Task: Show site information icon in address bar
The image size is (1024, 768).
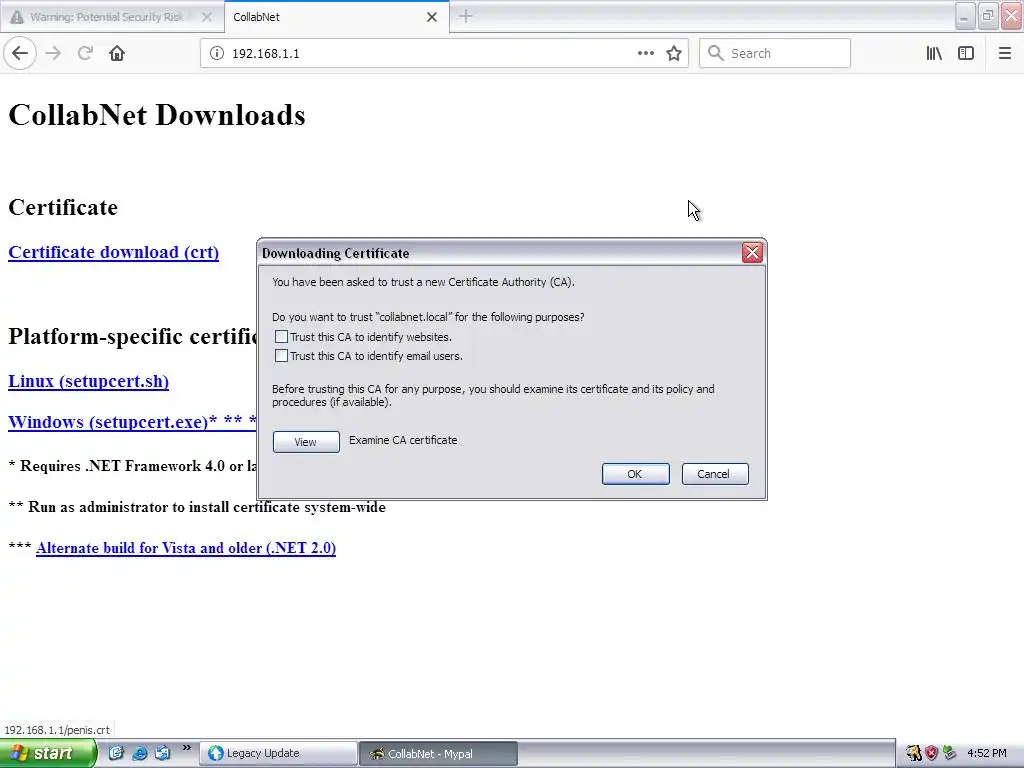Action: (x=217, y=53)
